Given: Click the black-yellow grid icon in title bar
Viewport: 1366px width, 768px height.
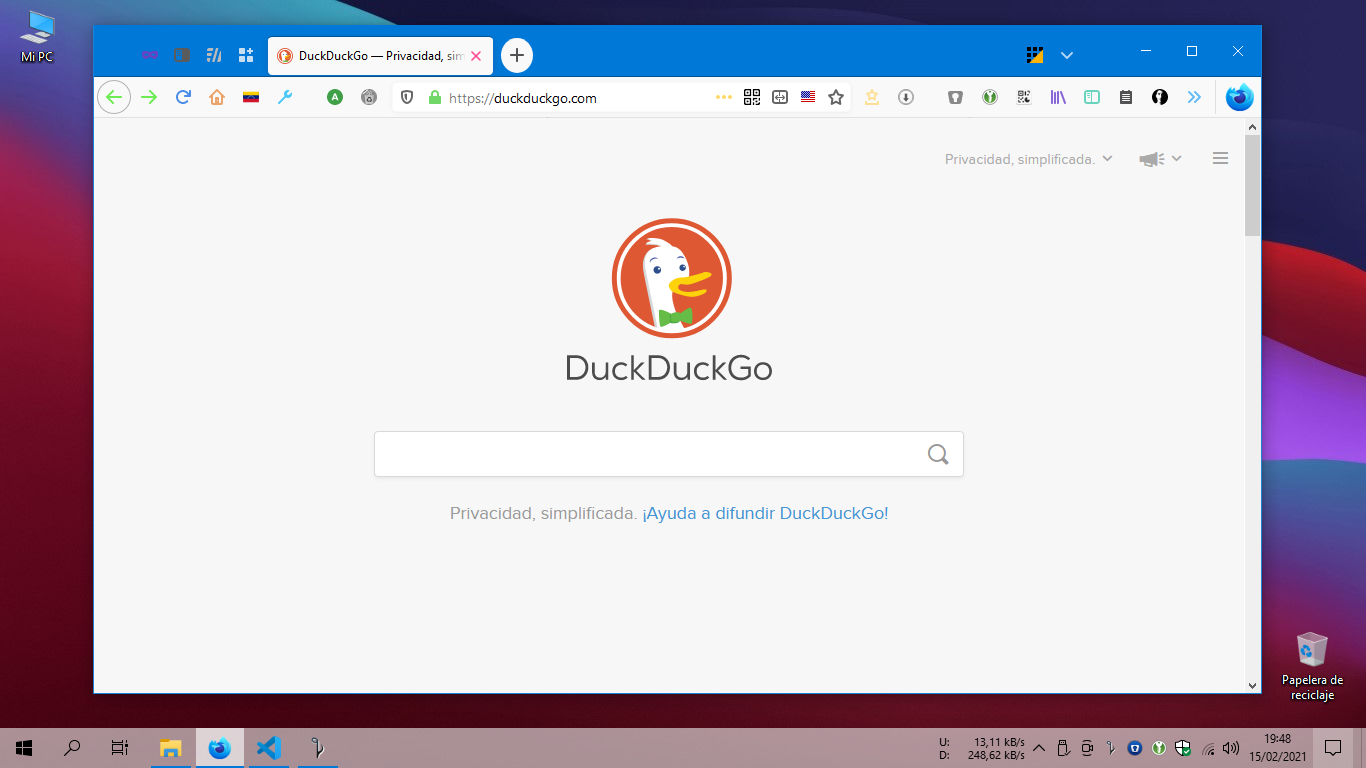Looking at the screenshot, I should [x=1035, y=55].
